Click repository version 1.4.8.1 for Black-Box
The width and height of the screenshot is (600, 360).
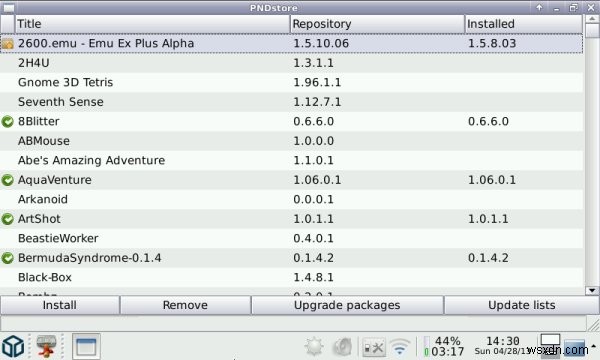(x=313, y=277)
